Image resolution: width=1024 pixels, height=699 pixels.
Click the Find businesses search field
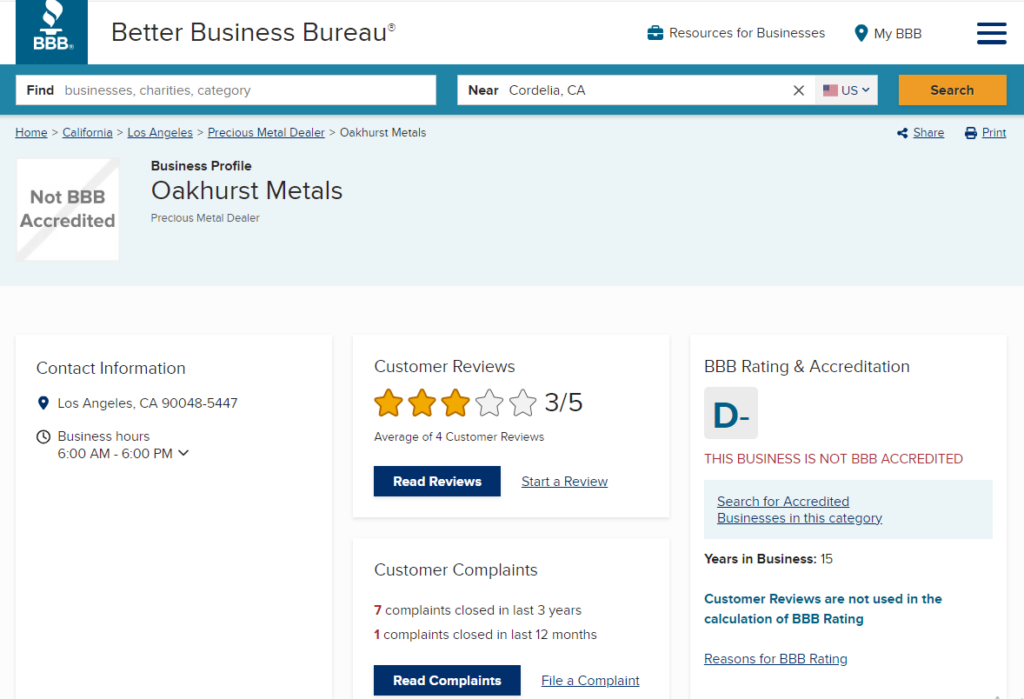[226, 90]
